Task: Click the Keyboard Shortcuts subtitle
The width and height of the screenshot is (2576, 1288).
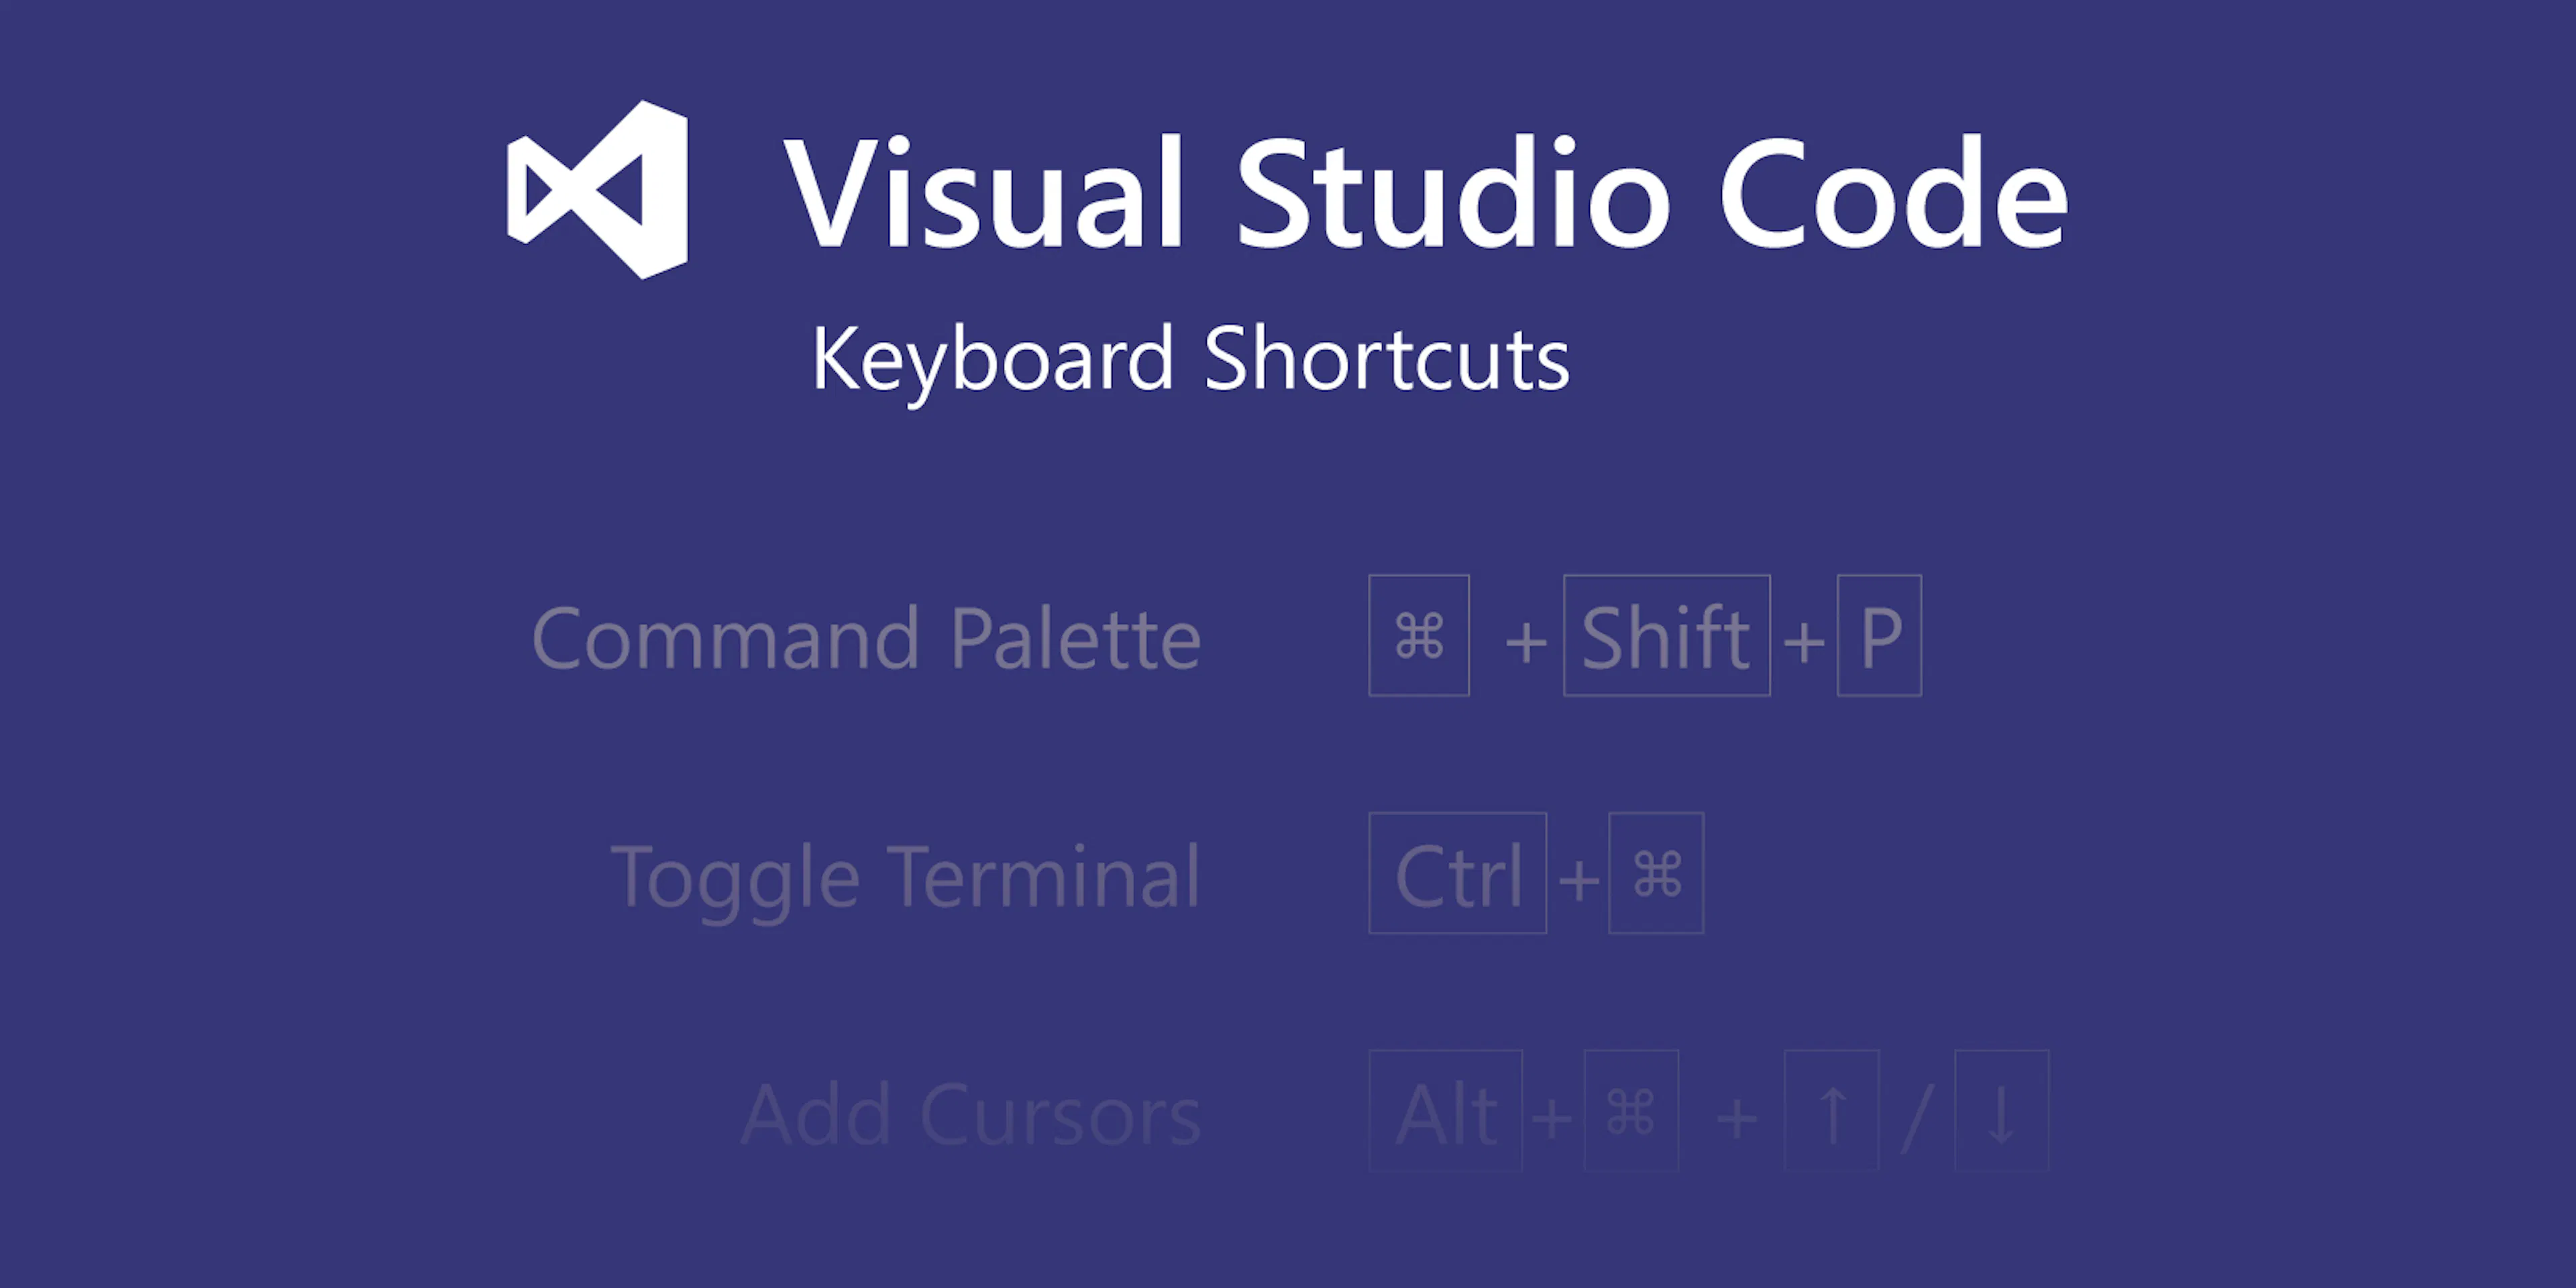Action: point(1190,359)
